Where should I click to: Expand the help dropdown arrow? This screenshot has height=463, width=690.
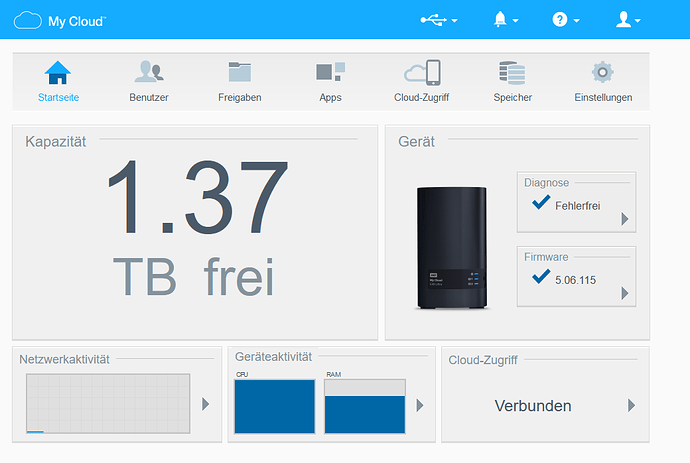[576, 21]
